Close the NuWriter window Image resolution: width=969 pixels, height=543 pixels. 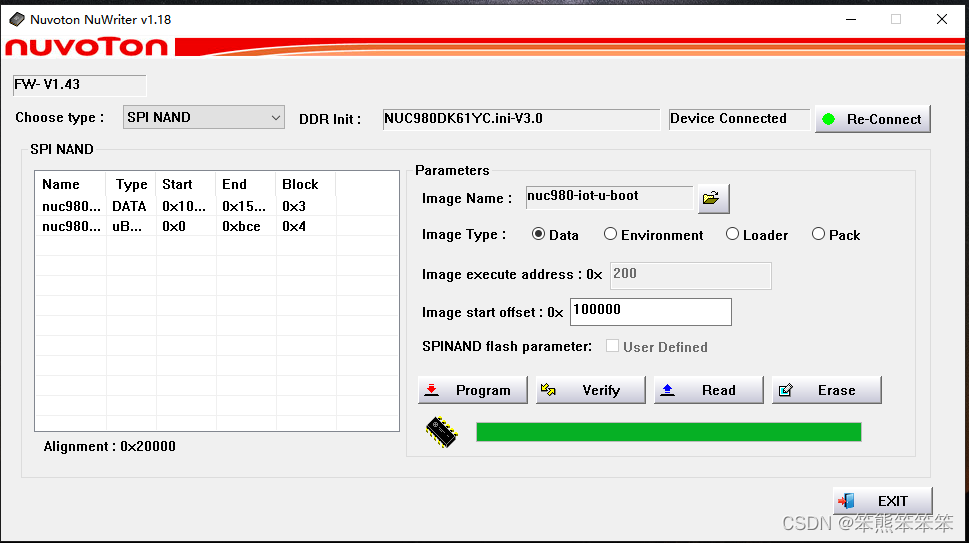click(942, 19)
